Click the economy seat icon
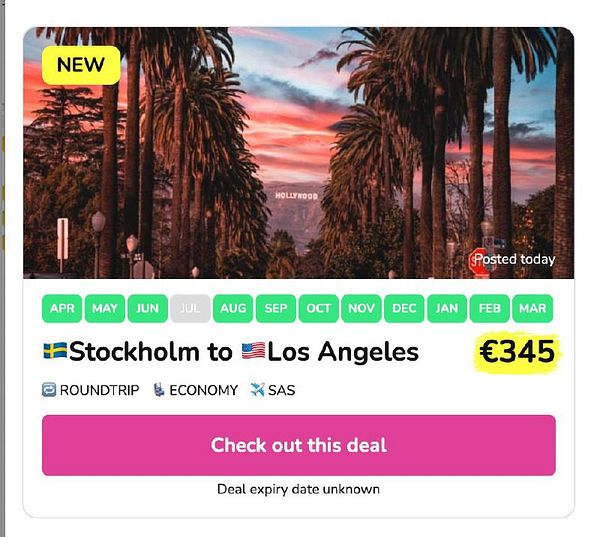This screenshot has height=537, width=600. coord(158,390)
